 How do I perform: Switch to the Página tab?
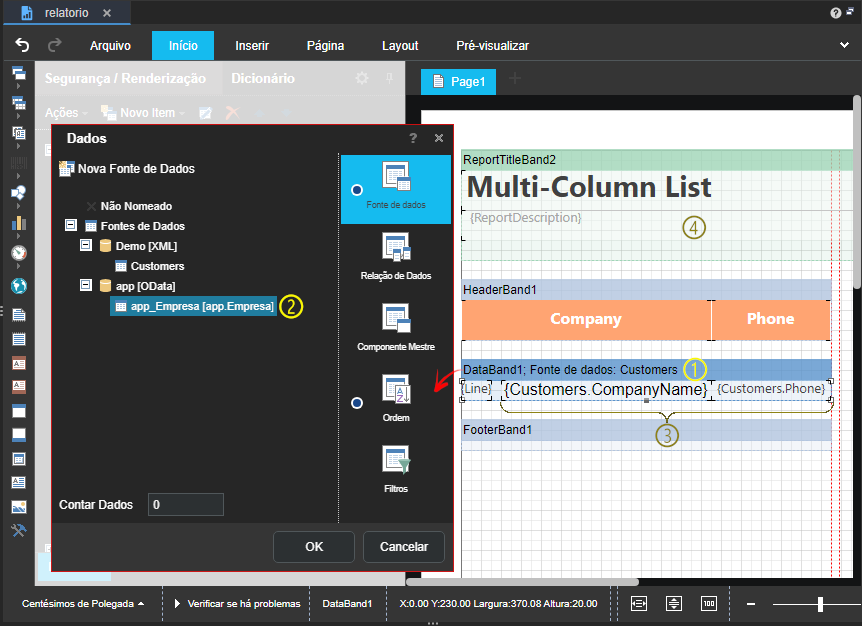pos(325,46)
